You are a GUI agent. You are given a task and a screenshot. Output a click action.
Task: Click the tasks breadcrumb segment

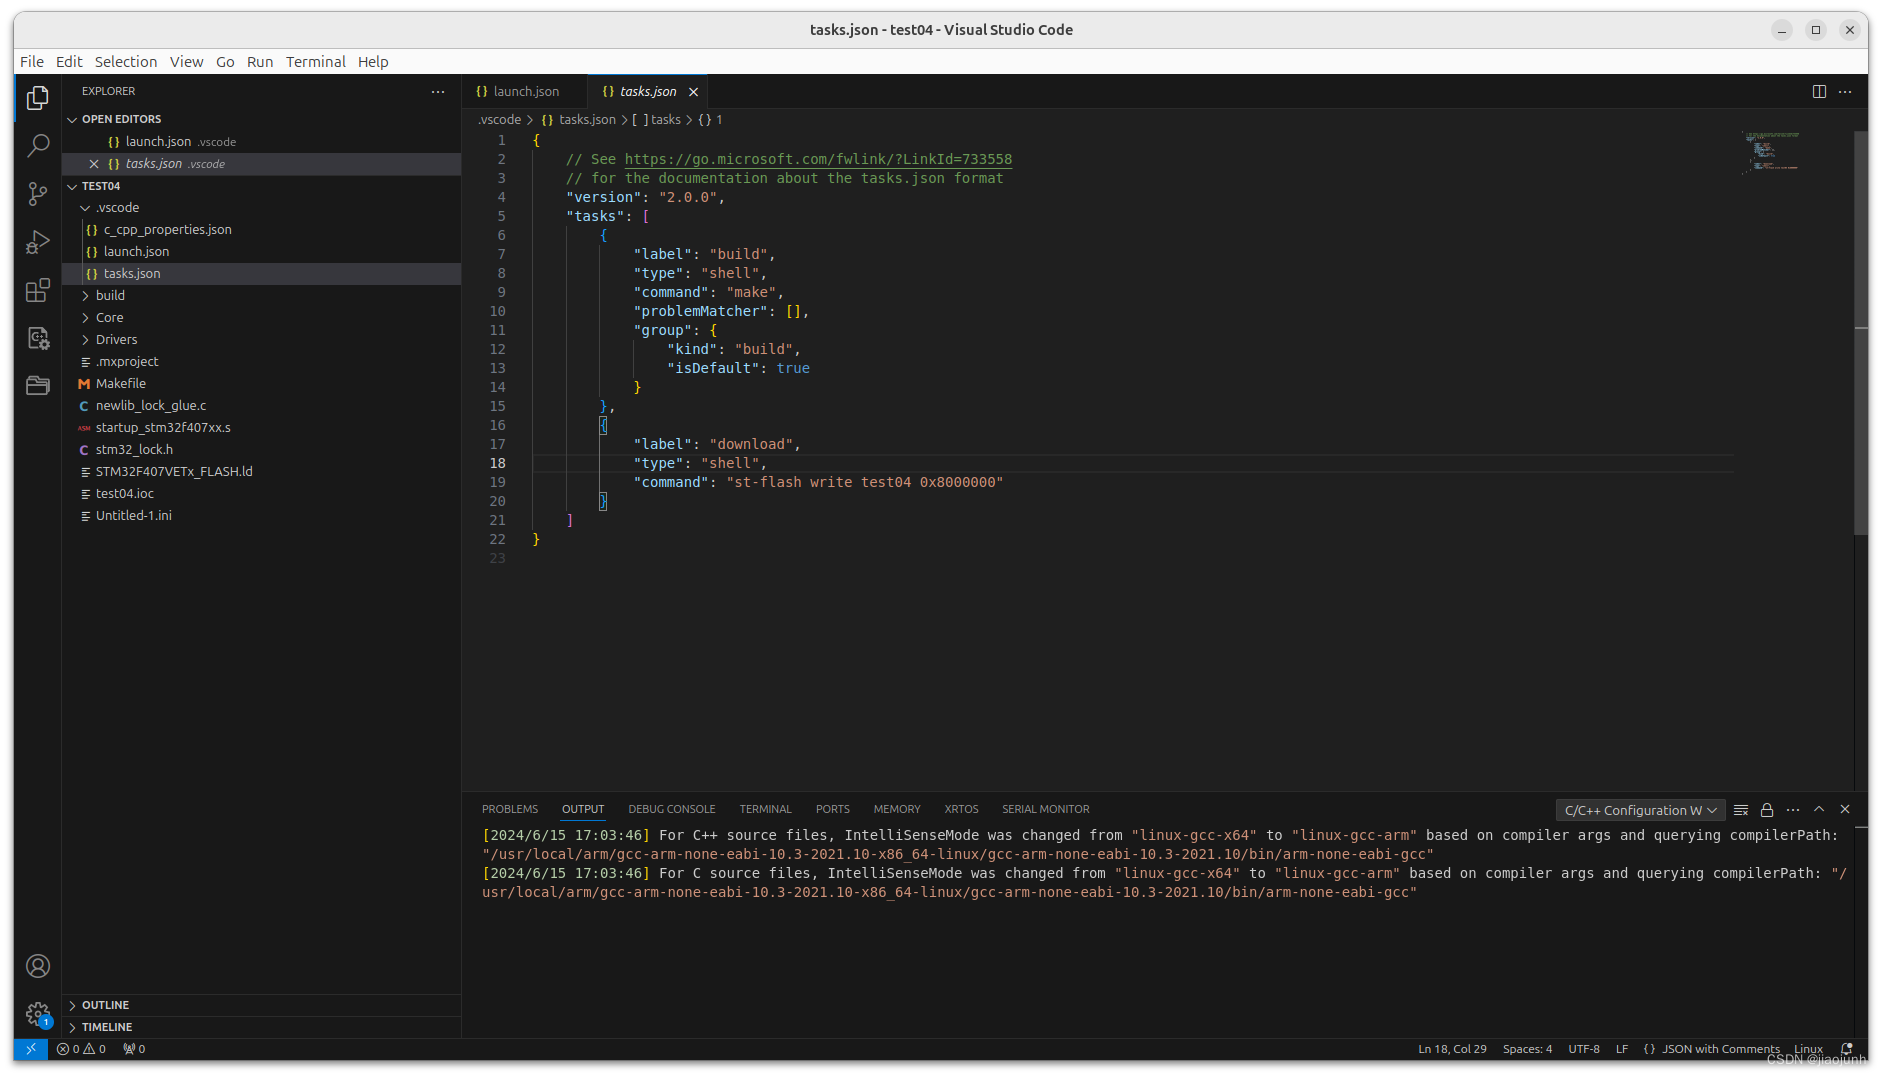click(657, 120)
